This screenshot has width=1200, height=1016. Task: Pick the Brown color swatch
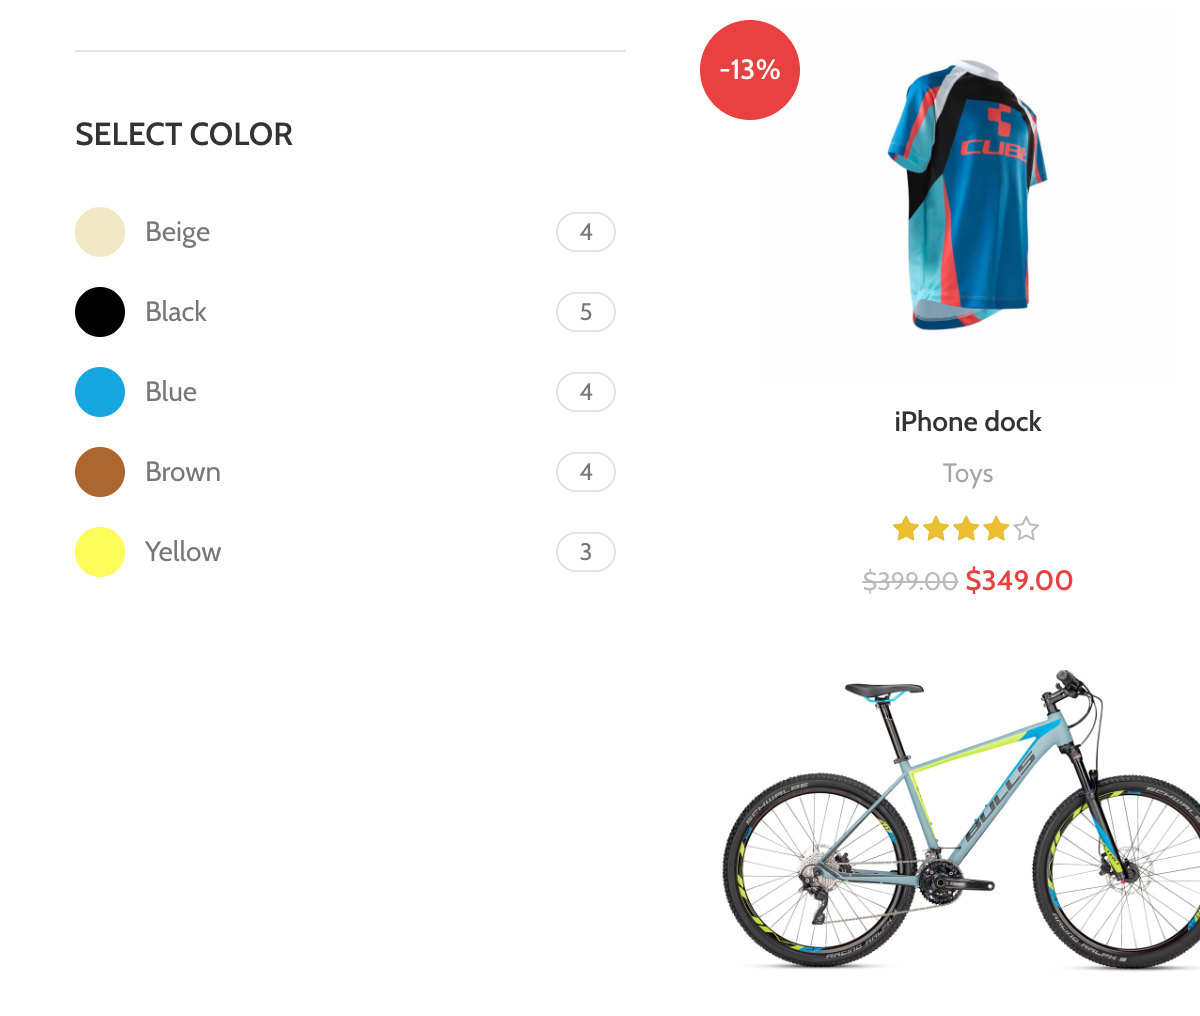pos(100,472)
